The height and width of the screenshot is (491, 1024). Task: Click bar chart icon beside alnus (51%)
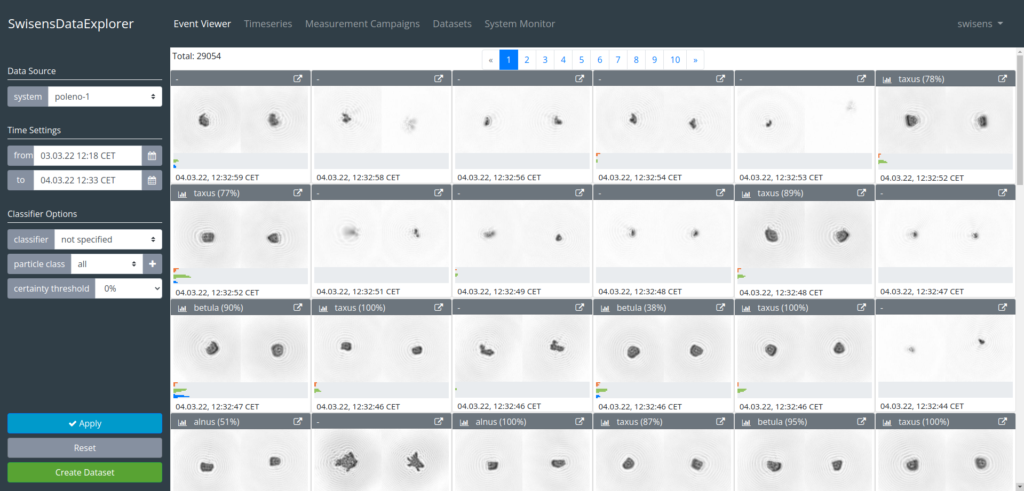[x=182, y=423]
